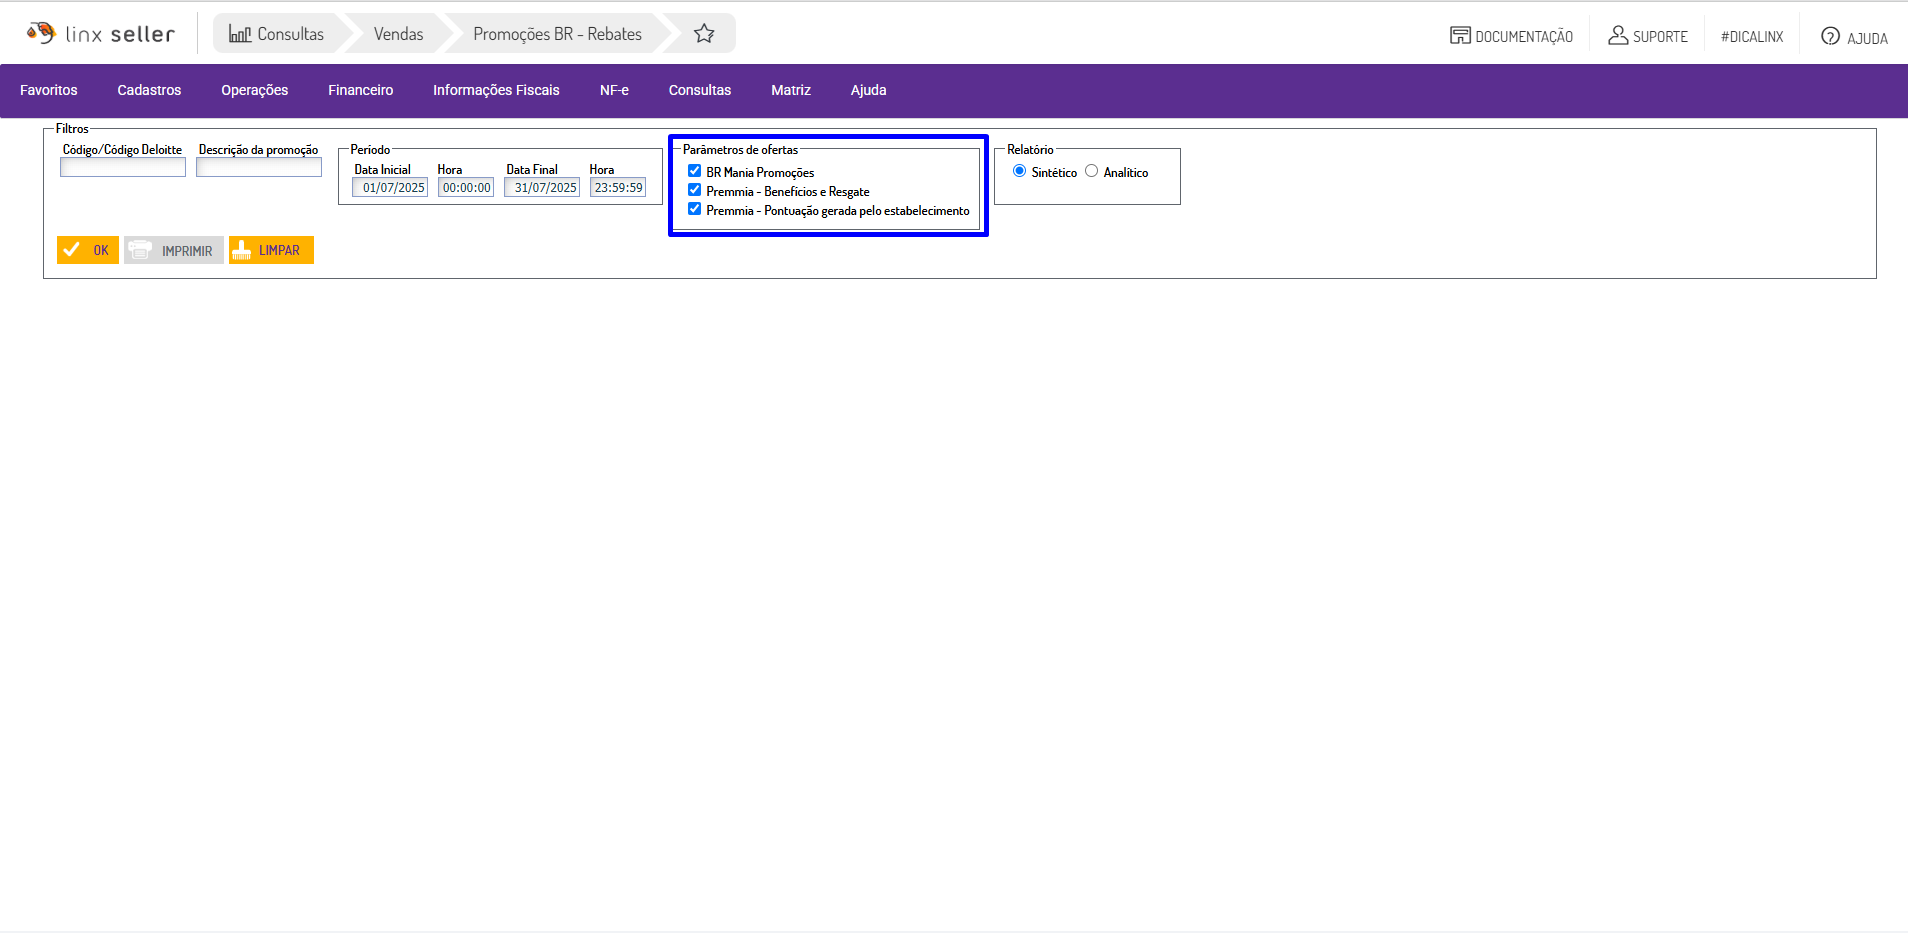Image resolution: width=1908 pixels, height=933 pixels.
Task: Select the Analítico report radio button
Action: [1091, 171]
